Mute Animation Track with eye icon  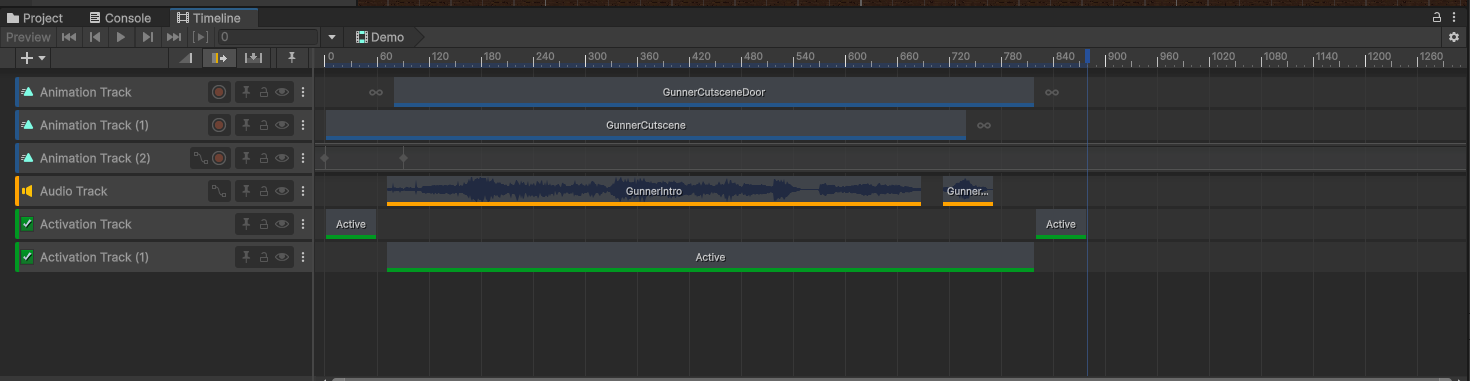[x=282, y=92]
